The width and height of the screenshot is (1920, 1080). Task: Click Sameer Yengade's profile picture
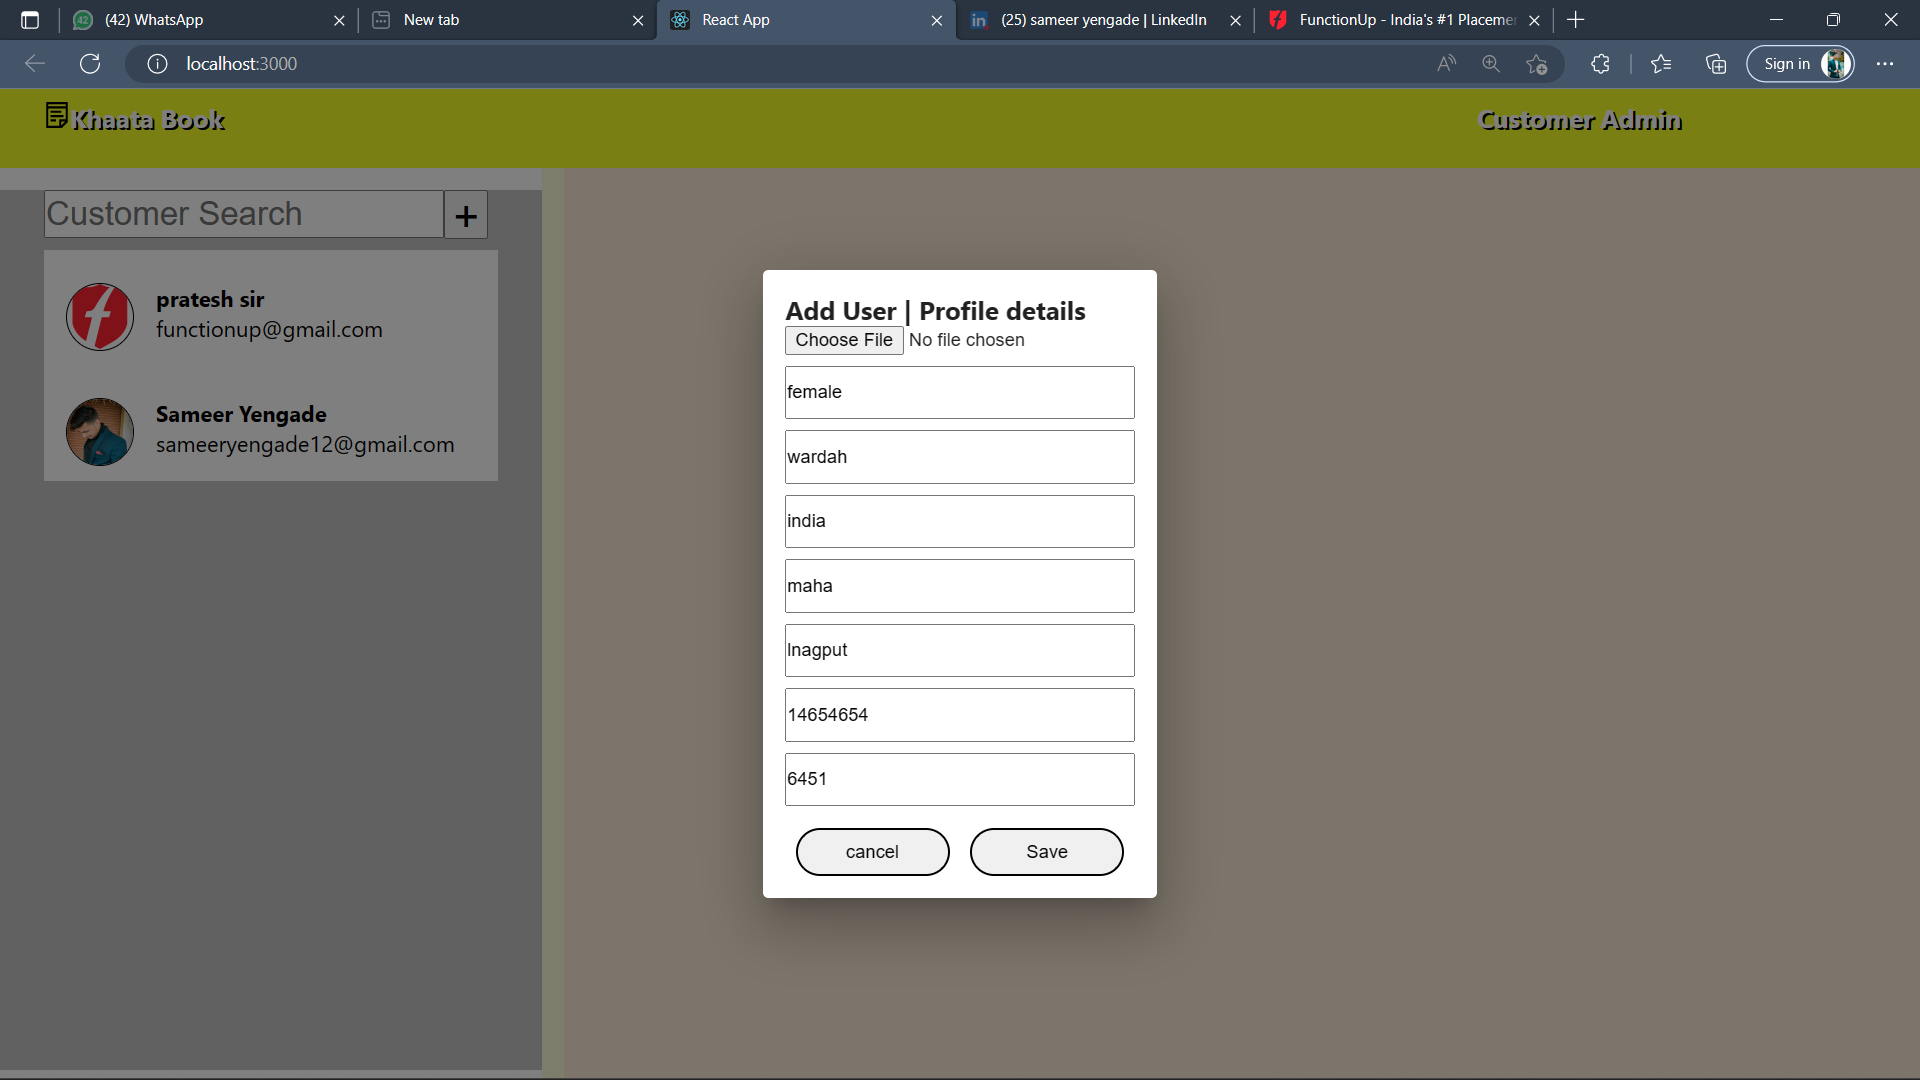click(99, 431)
